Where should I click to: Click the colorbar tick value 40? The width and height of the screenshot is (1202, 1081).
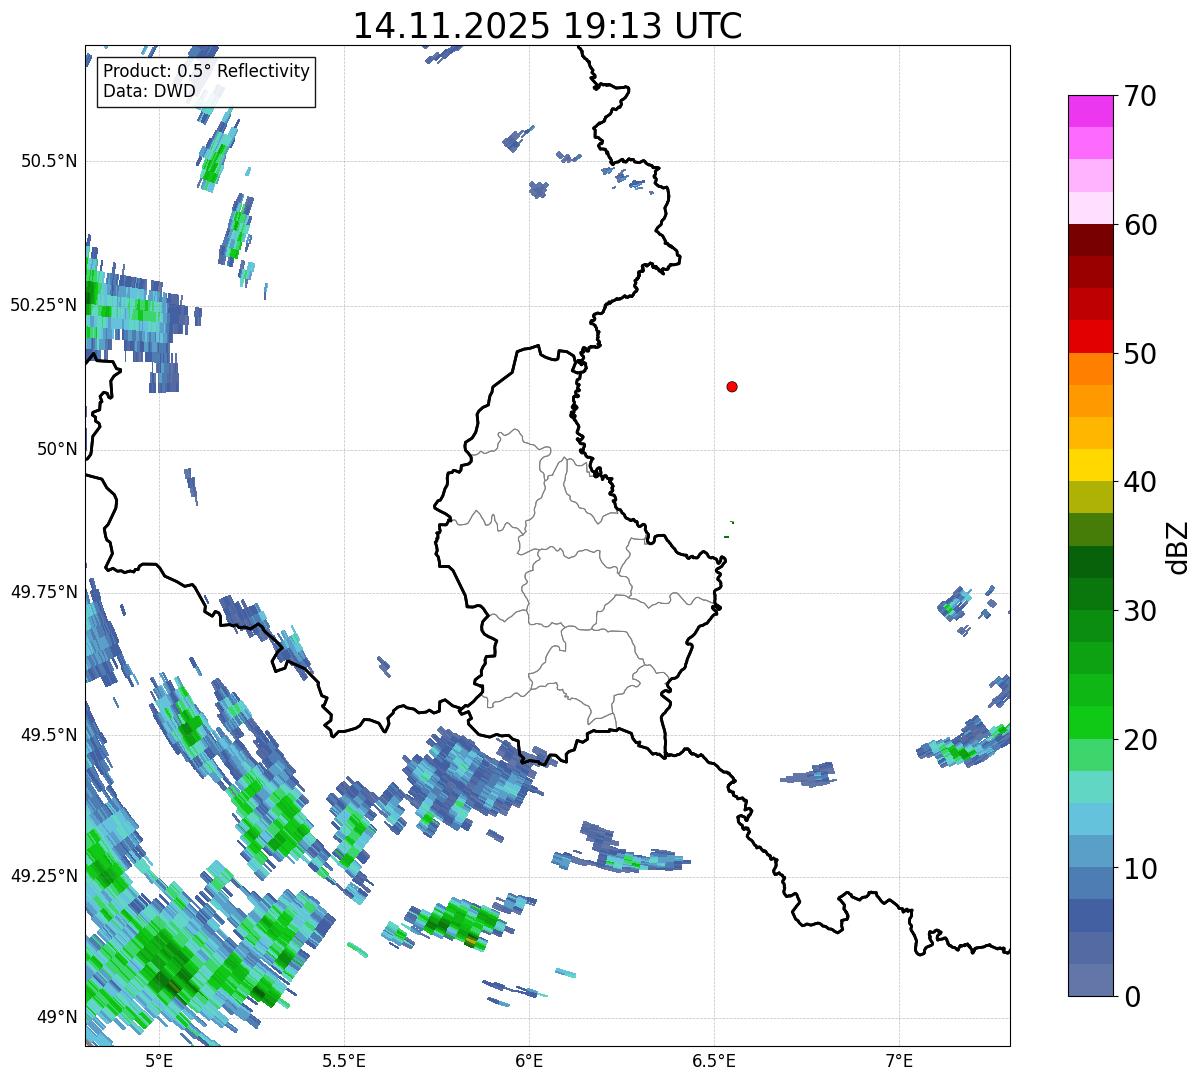(x=1140, y=482)
